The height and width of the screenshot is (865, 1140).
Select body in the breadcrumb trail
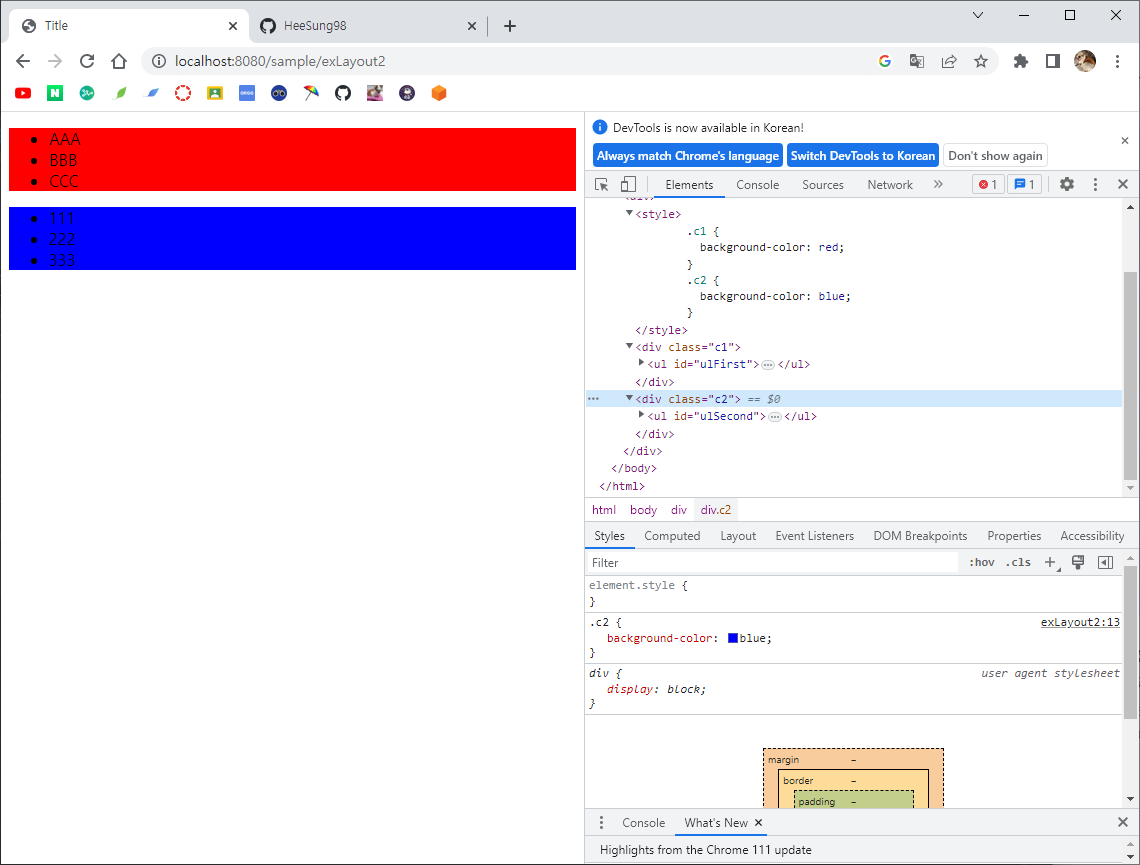coord(643,510)
